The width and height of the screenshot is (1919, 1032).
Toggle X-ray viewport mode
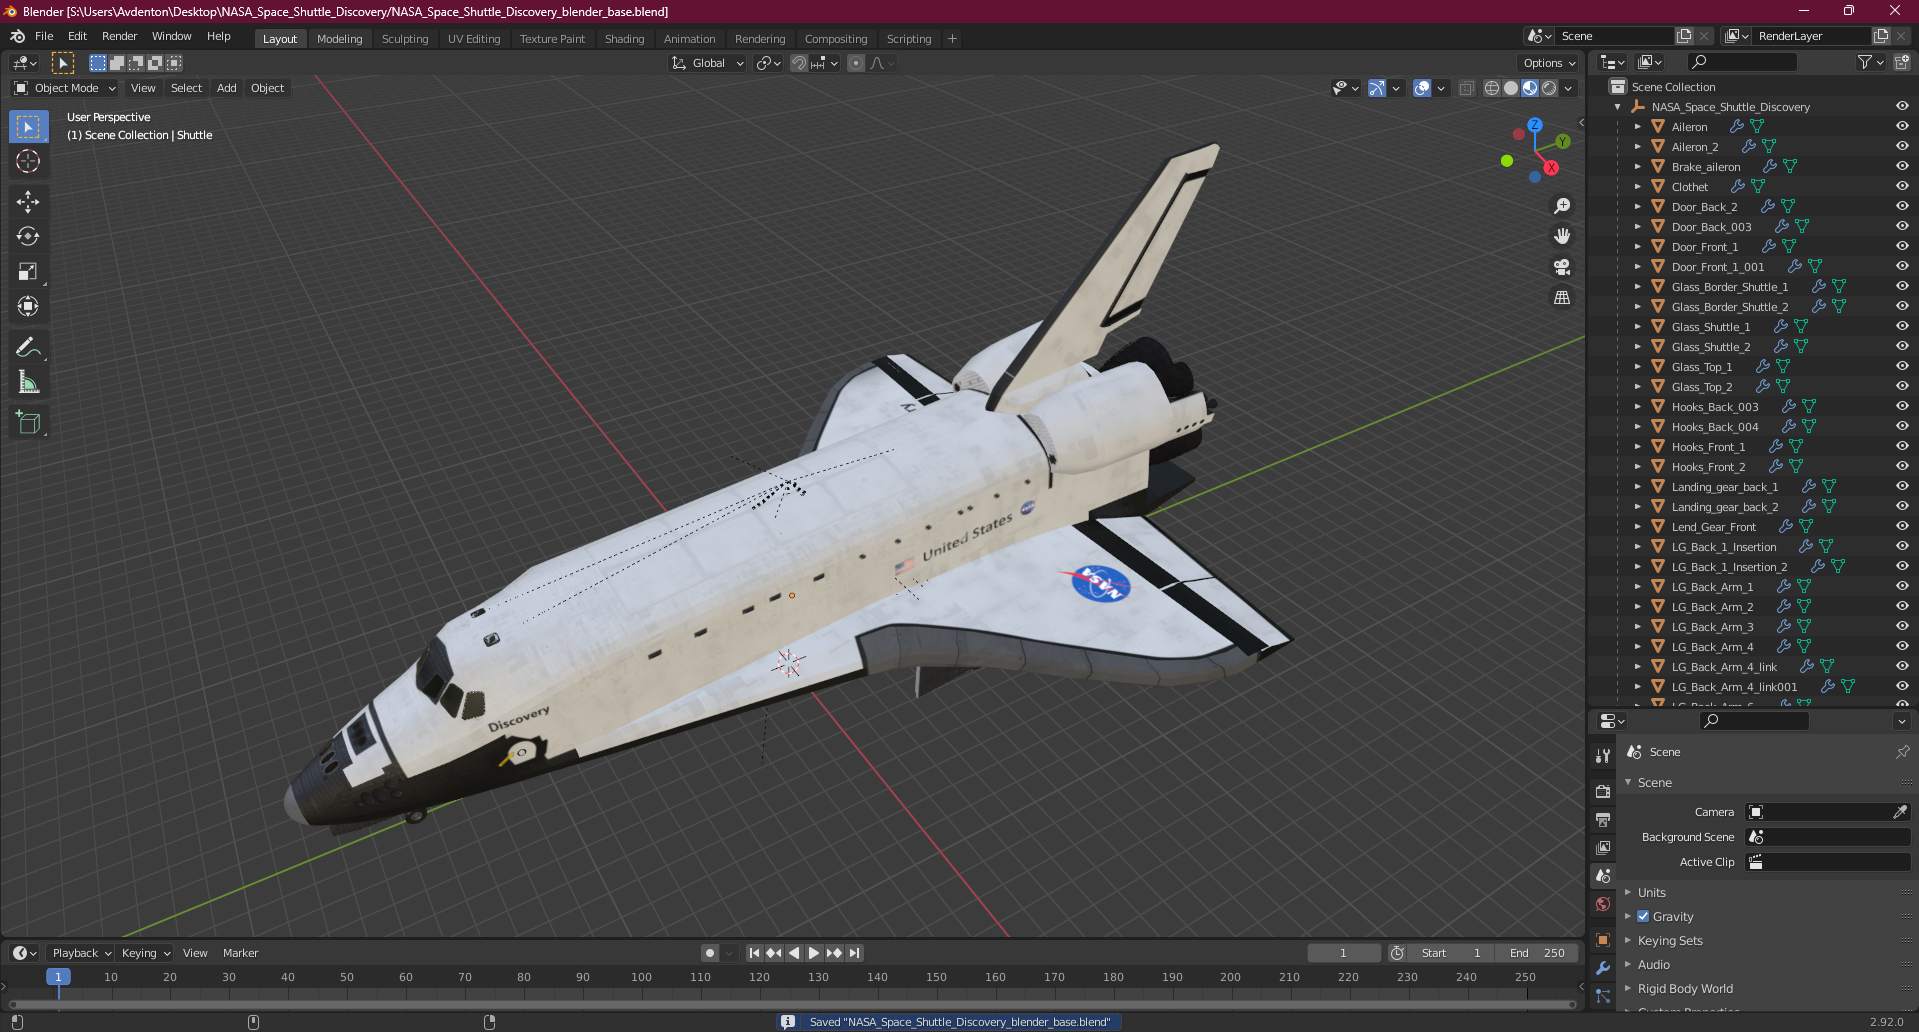click(x=1467, y=88)
